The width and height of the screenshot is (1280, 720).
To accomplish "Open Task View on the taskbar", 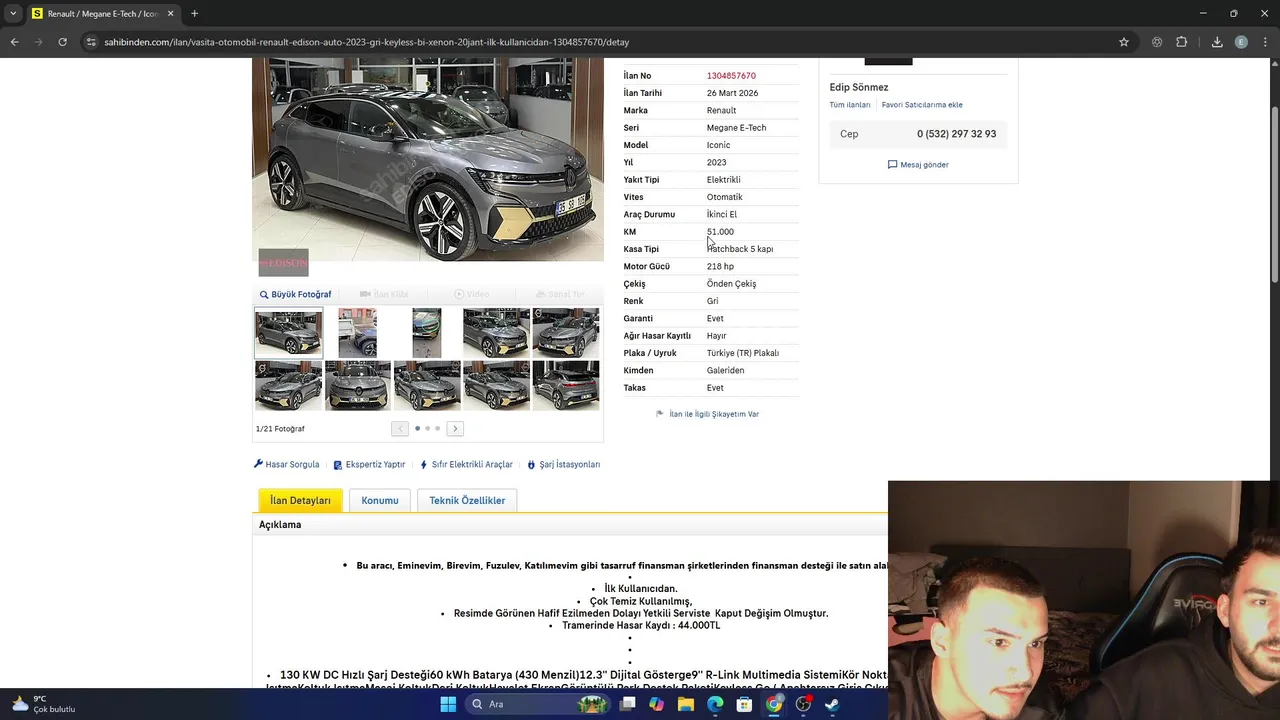I will pos(627,704).
